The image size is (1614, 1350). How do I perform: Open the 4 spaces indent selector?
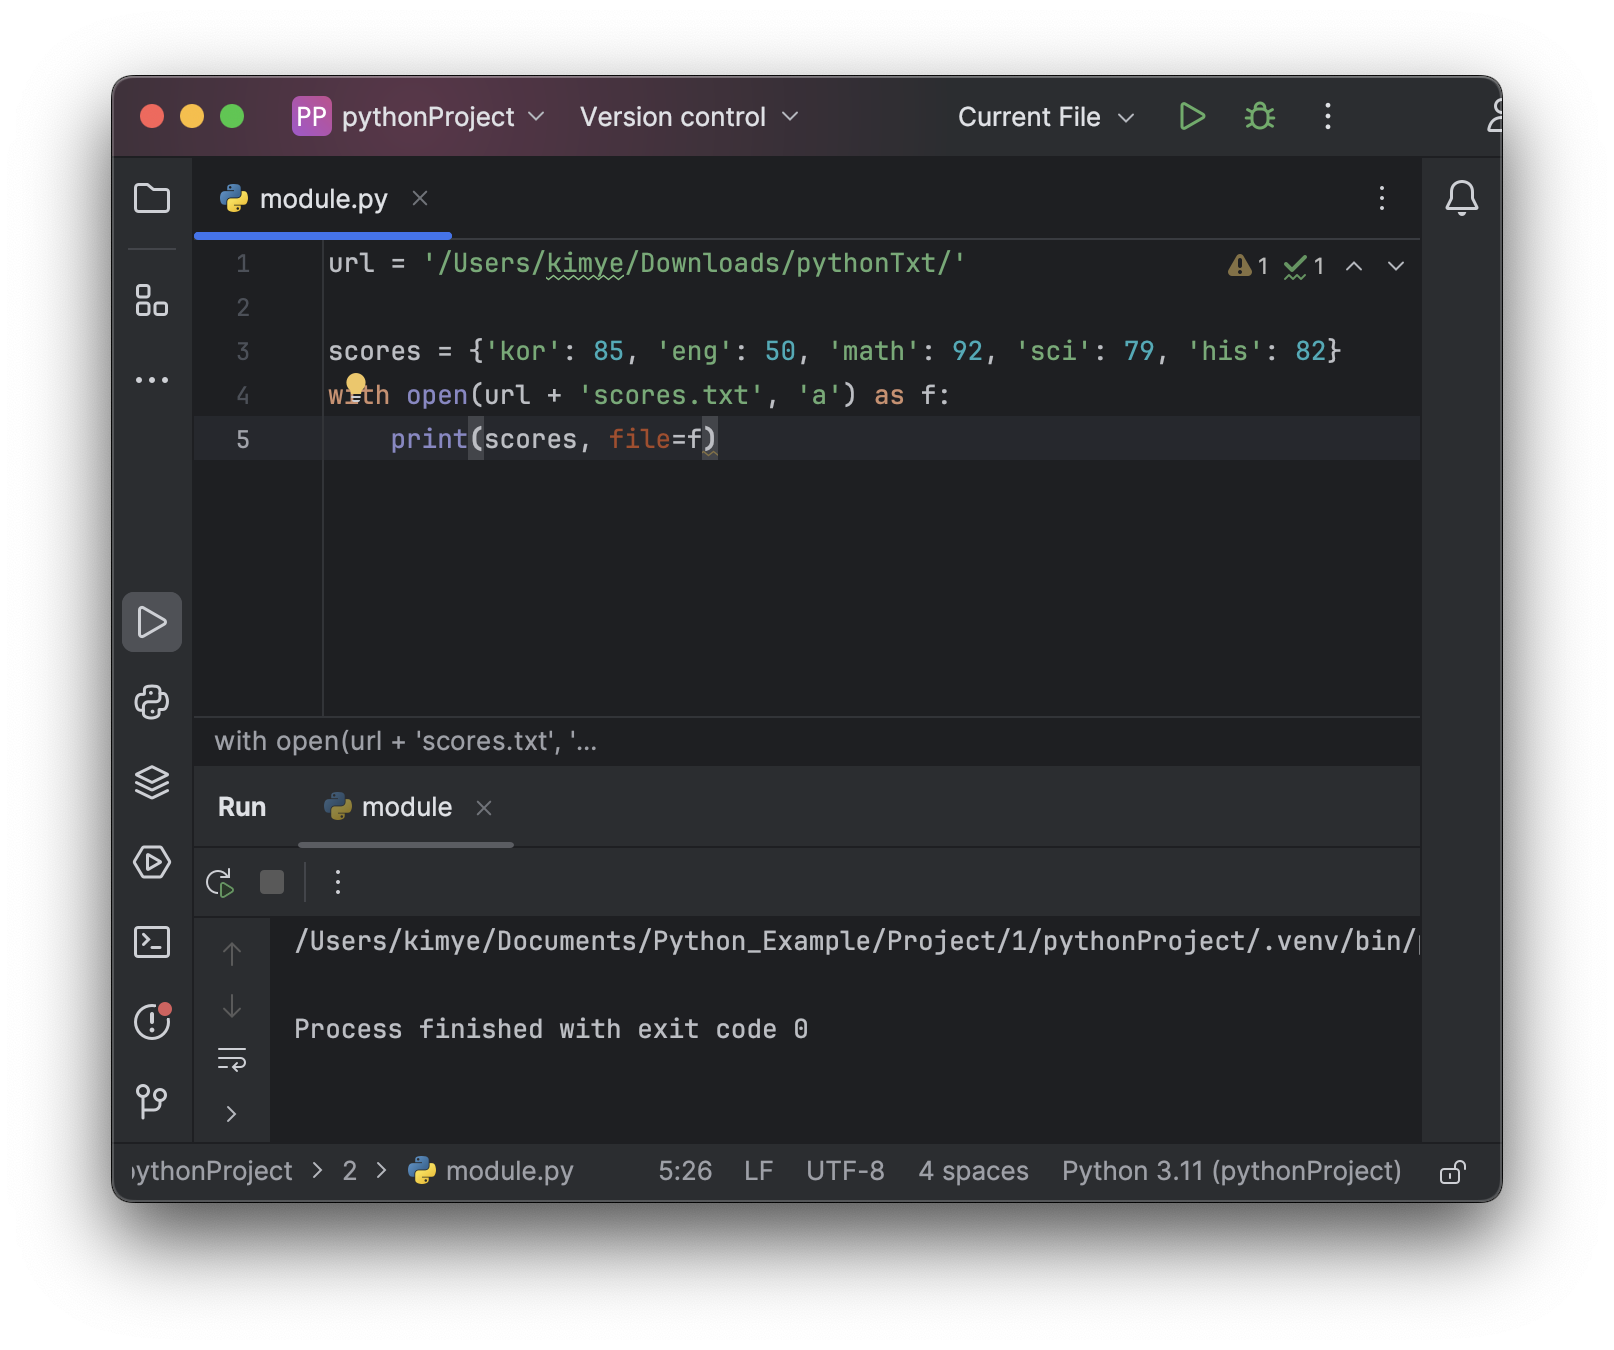(x=973, y=1171)
